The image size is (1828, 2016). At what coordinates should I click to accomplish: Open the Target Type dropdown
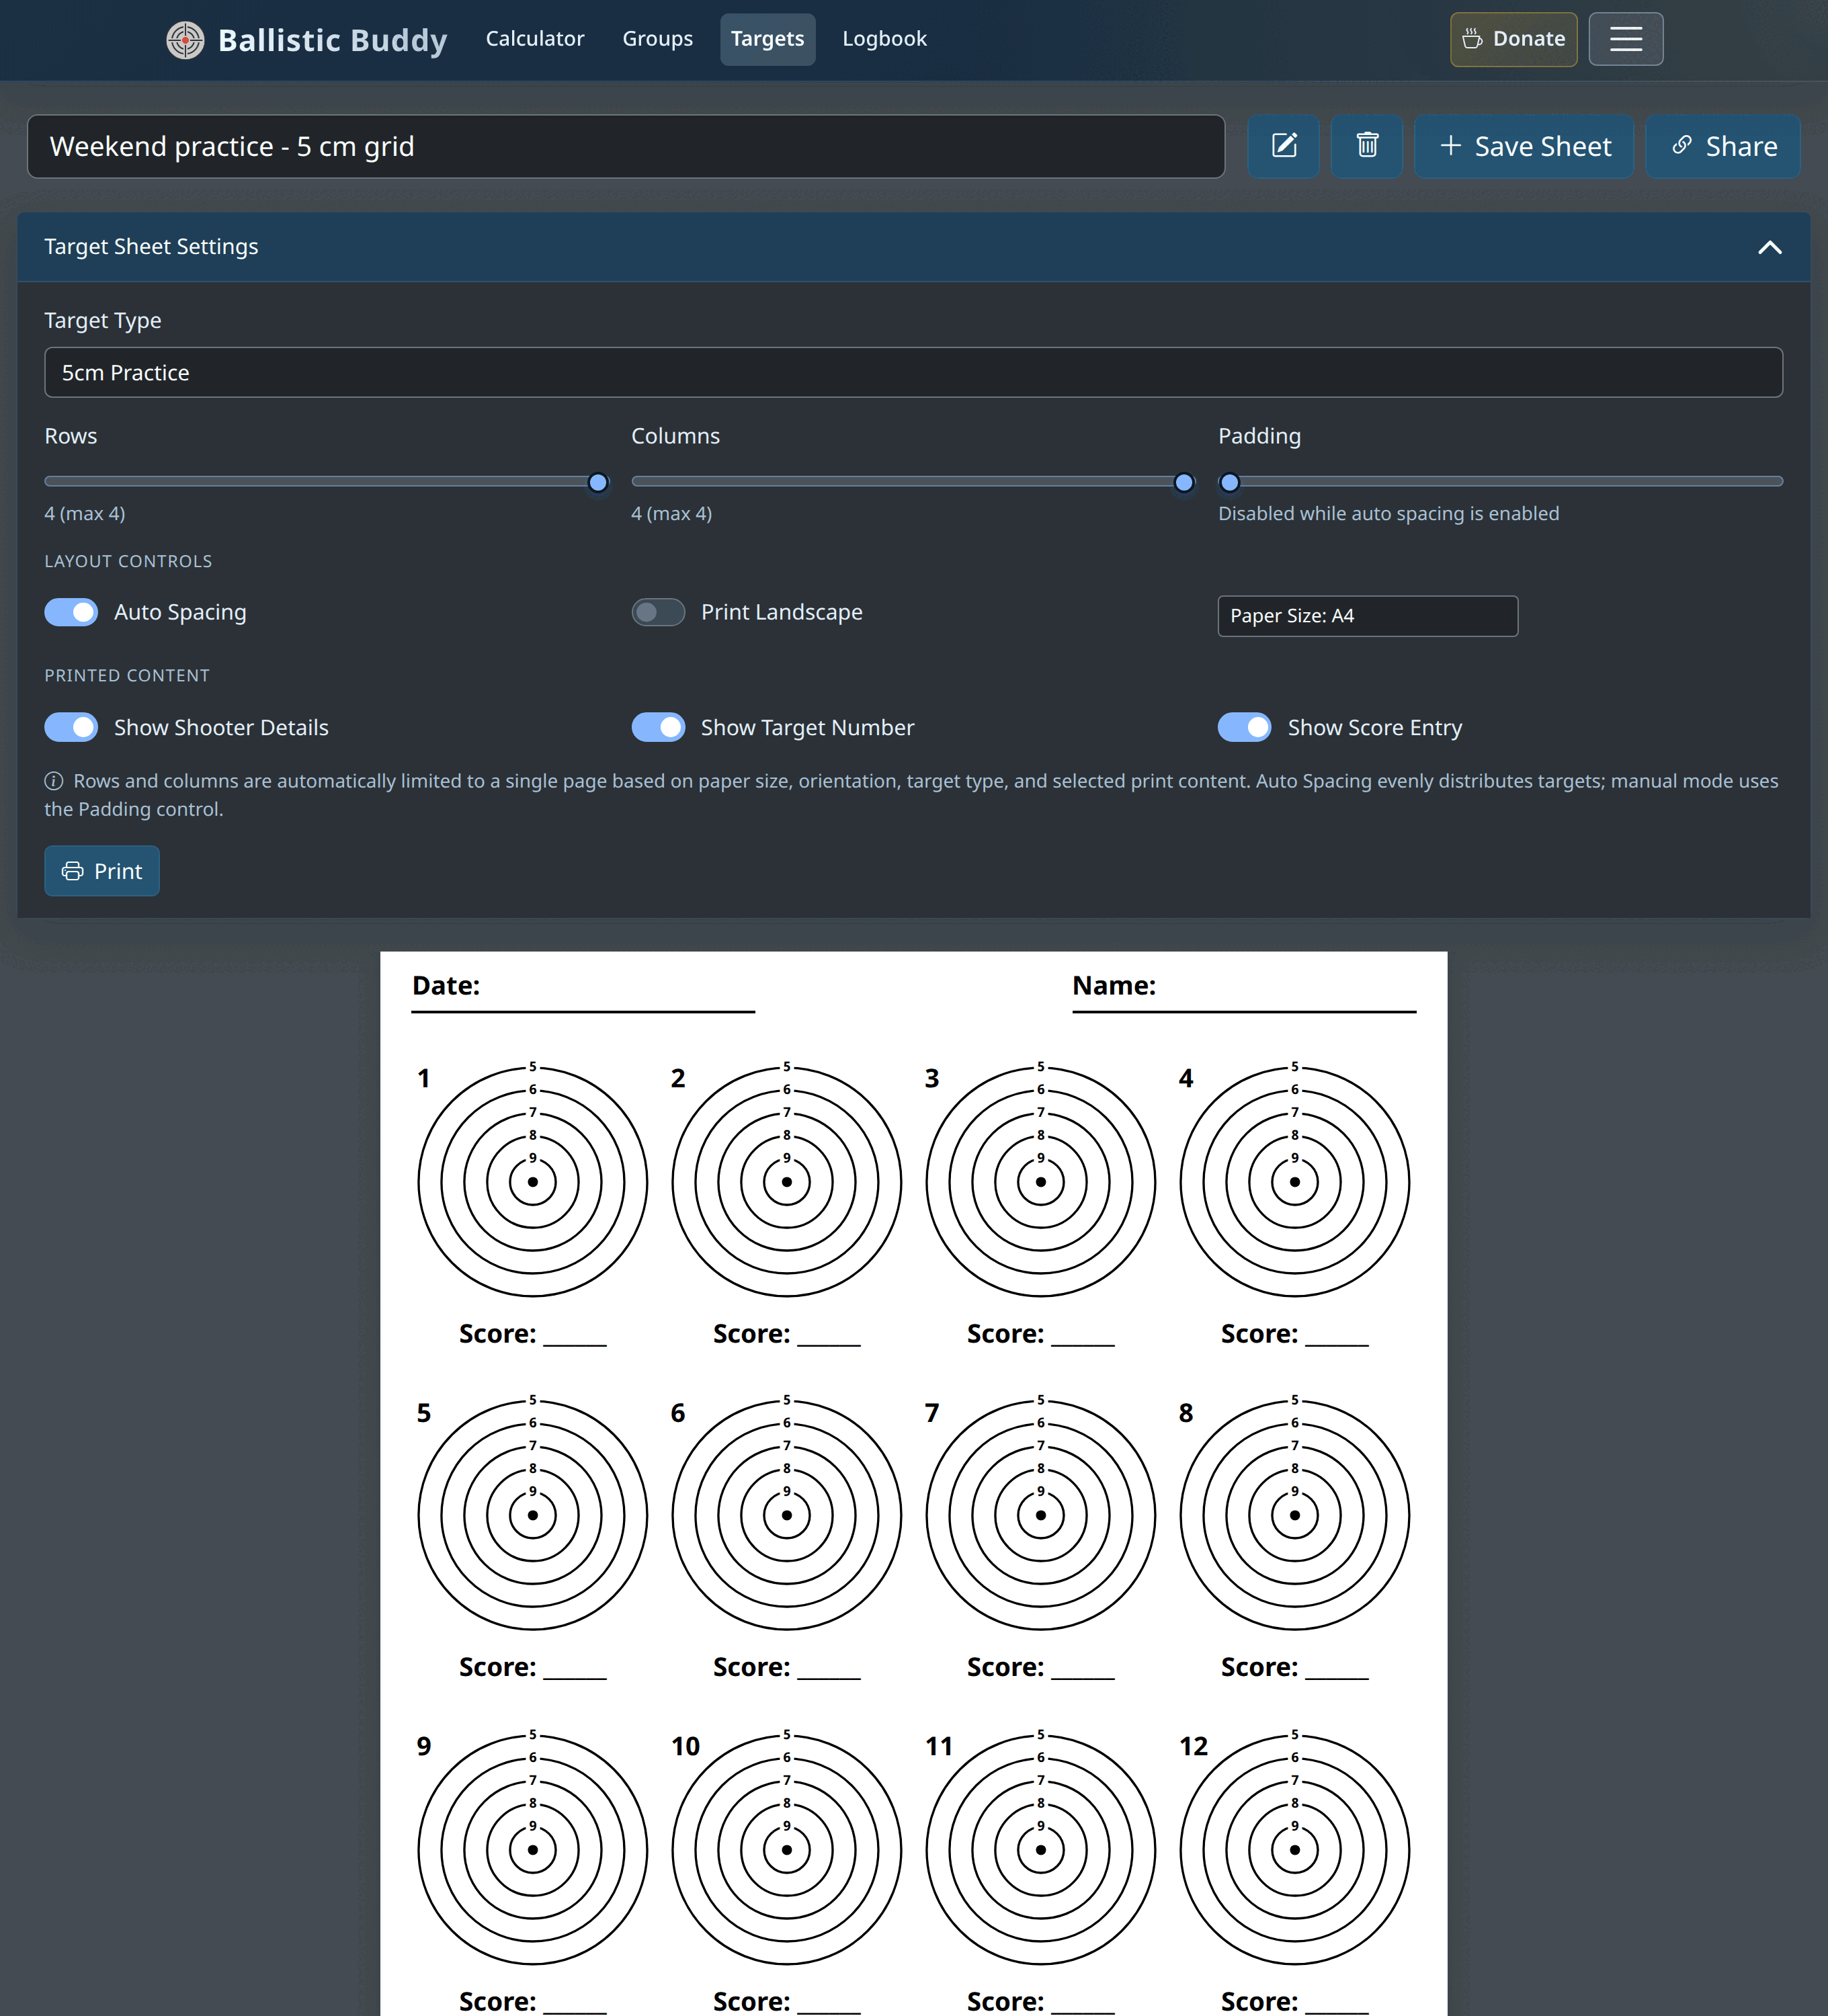(913, 372)
